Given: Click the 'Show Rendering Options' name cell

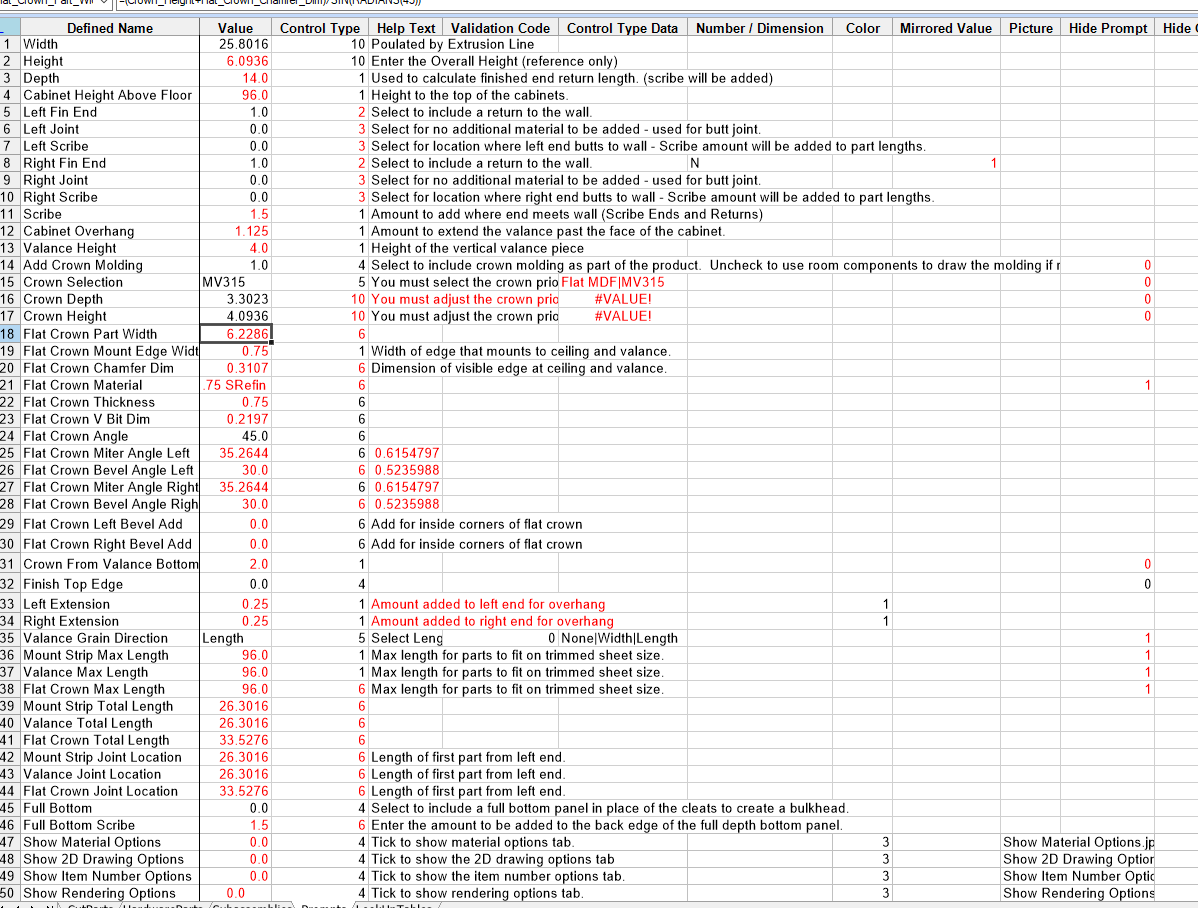Looking at the screenshot, I should pyautogui.click(x=109, y=893).
